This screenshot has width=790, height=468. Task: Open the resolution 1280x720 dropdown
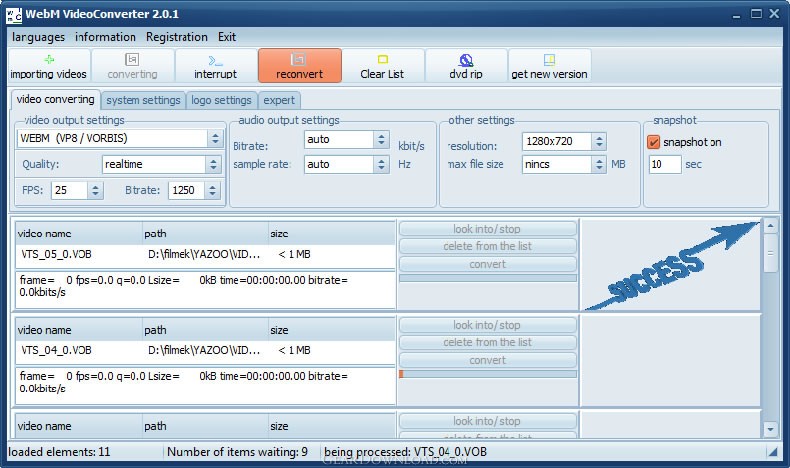point(599,142)
